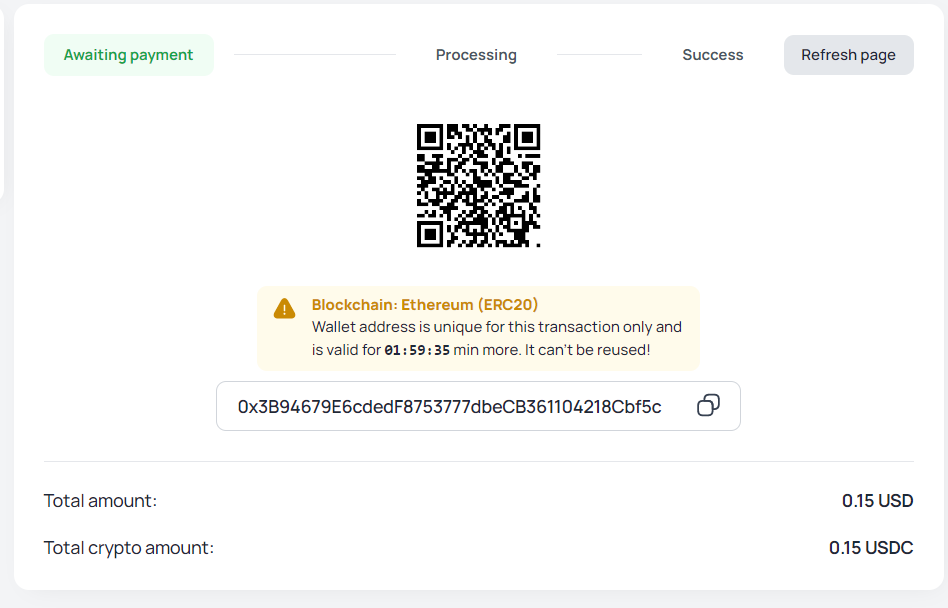
Task: Click the 0.15 USD total amount value
Action: coord(877,501)
